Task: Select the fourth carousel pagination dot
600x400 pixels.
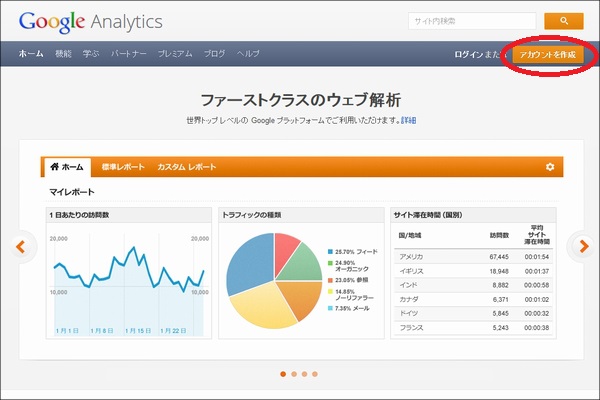Action: pyautogui.click(x=315, y=374)
